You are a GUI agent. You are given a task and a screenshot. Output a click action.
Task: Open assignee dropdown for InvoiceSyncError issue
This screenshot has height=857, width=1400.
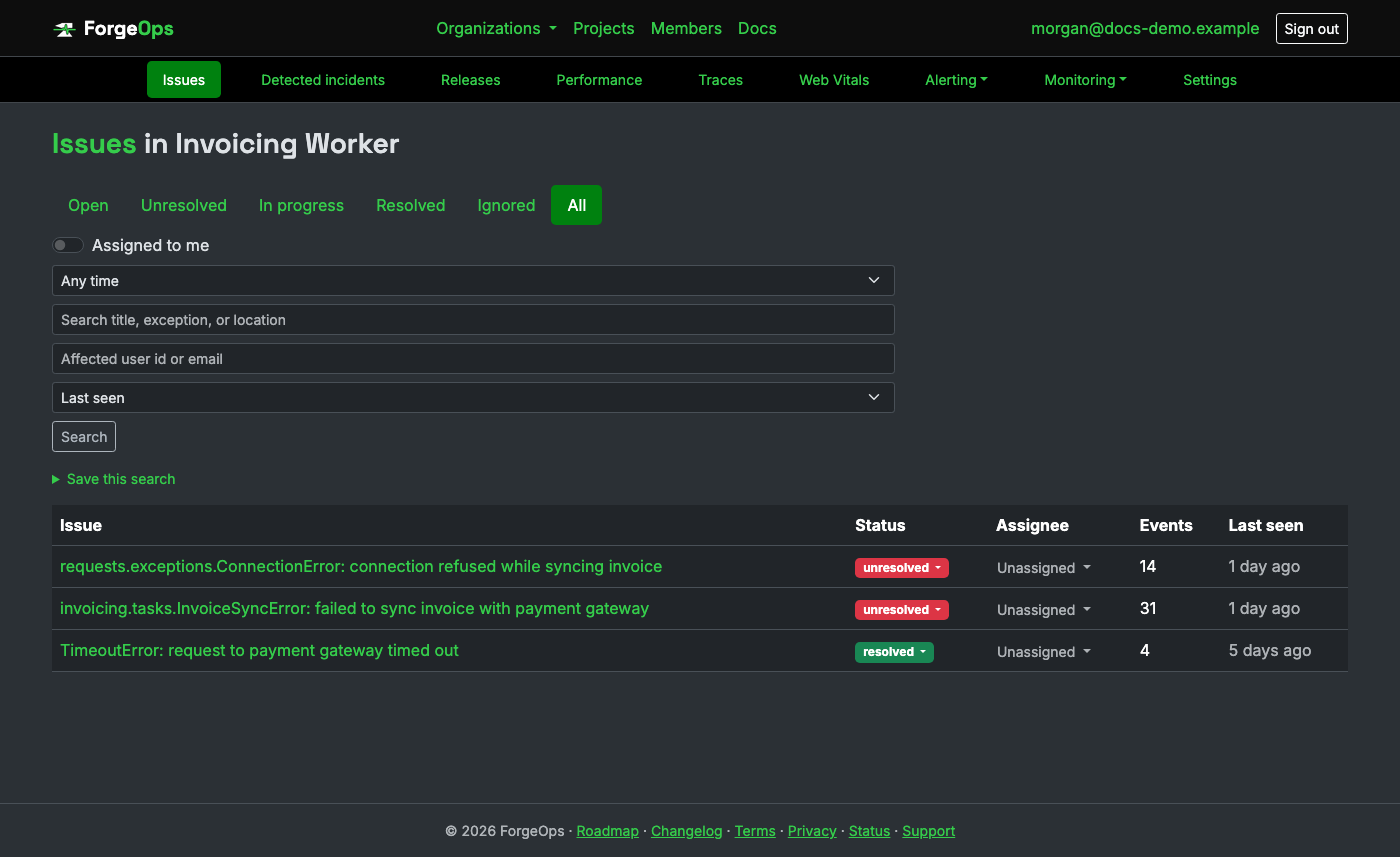coord(1043,610)
